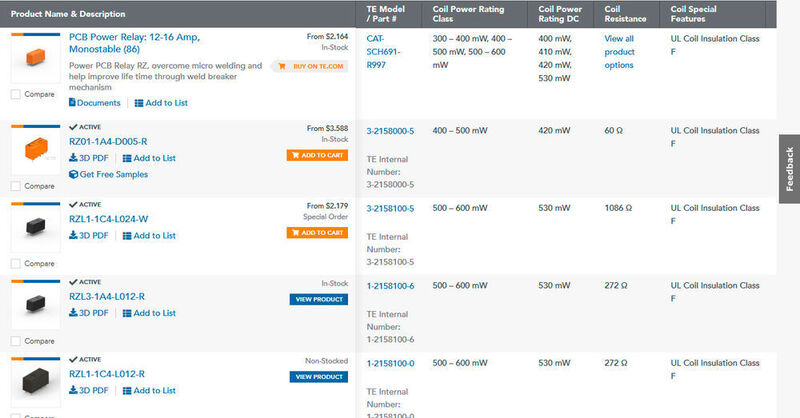The height and width of the screenshot is (418, 800).
Task: Download 3D PDF for RZL1-1C4-L024-W
Action: click(89, 236)
